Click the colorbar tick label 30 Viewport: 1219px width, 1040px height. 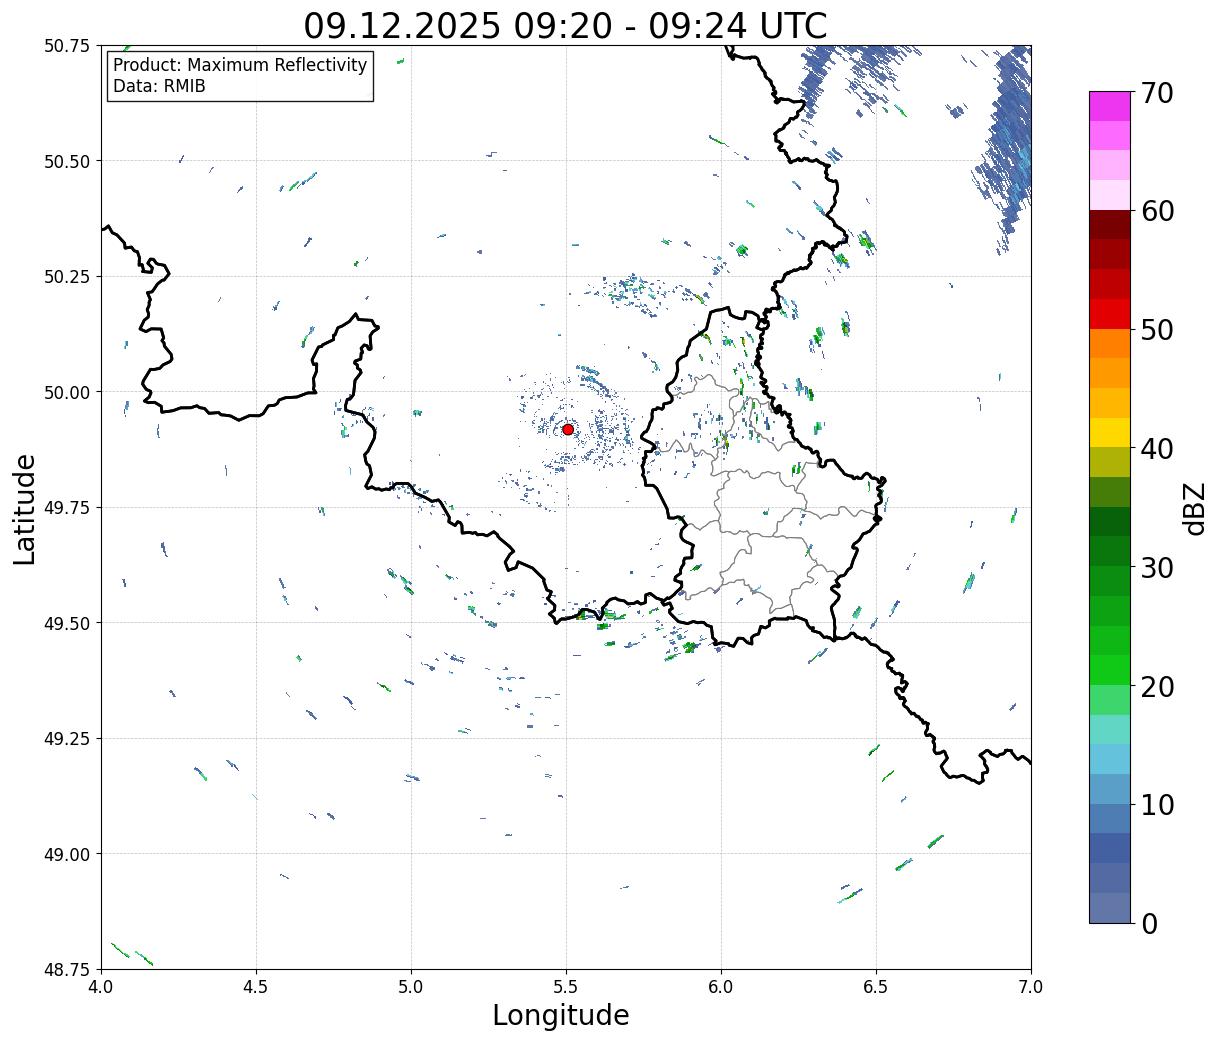pyautogui.click(x=1156, y=567)
